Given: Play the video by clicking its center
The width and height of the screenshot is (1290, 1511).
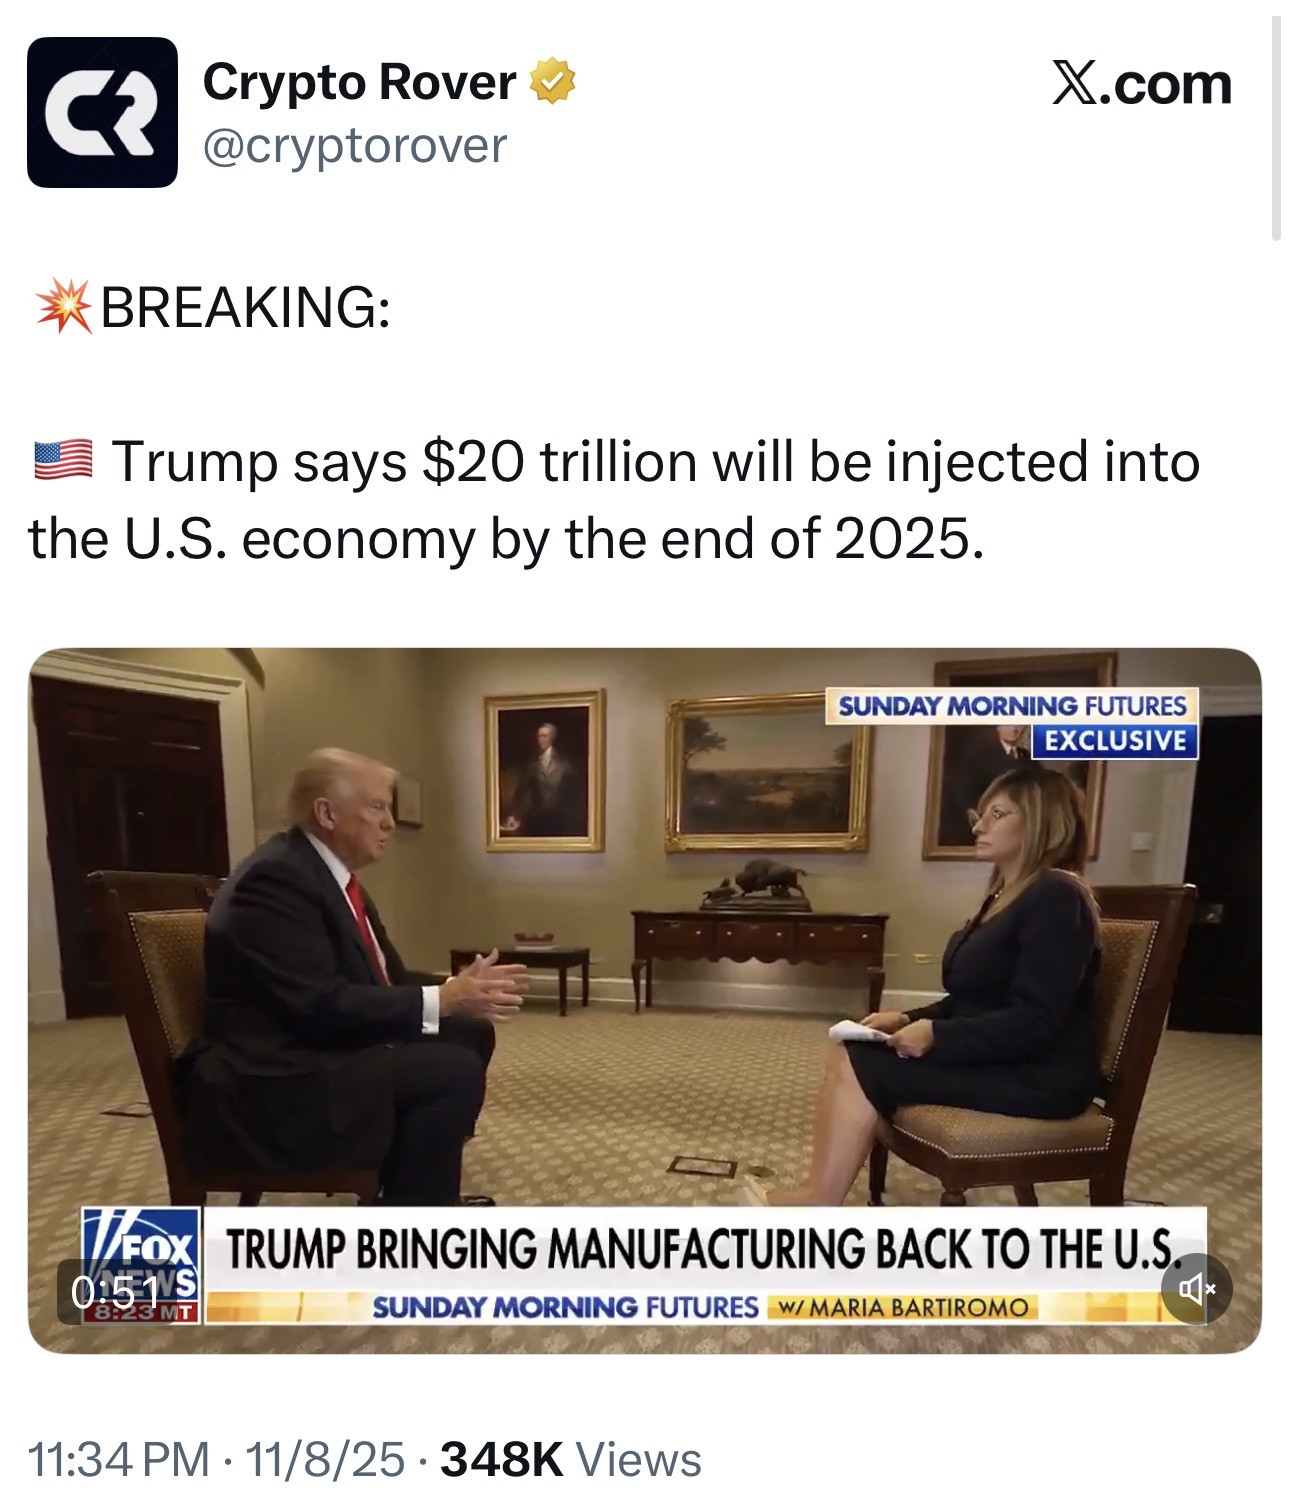Looking at the screenshot, I should (x=645, y=1000).
